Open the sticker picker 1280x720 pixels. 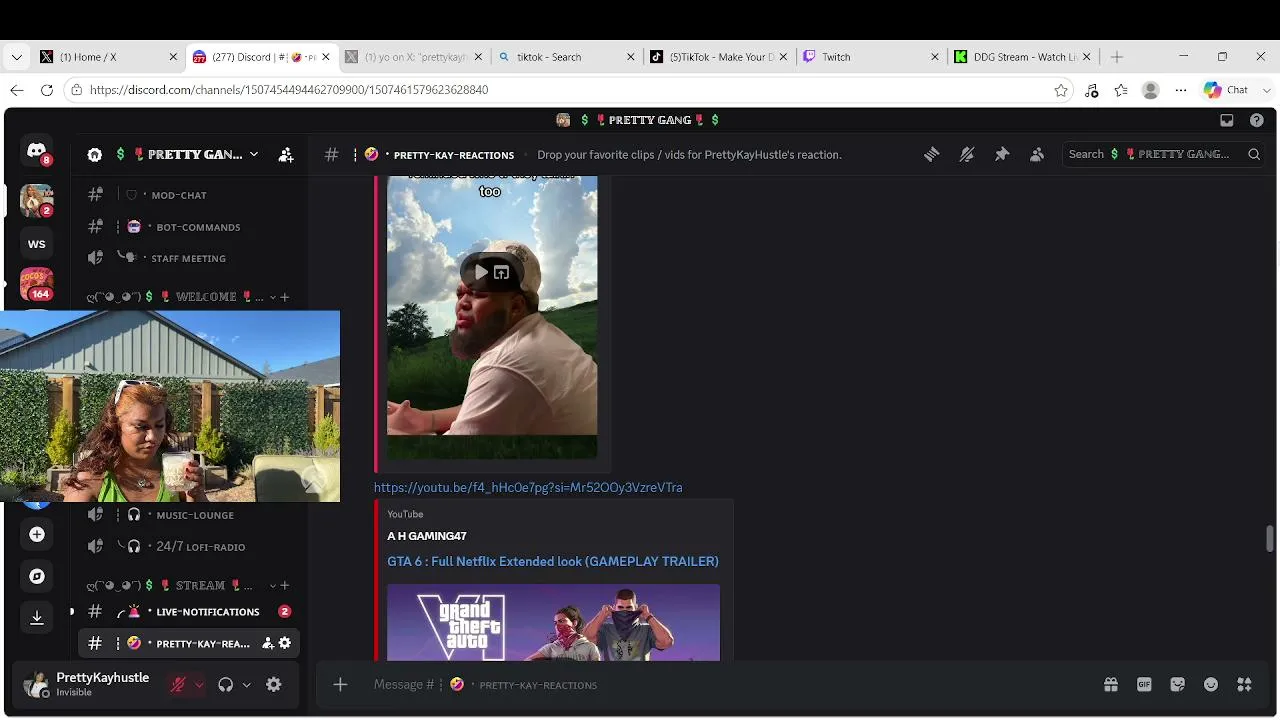point(1178,684)
